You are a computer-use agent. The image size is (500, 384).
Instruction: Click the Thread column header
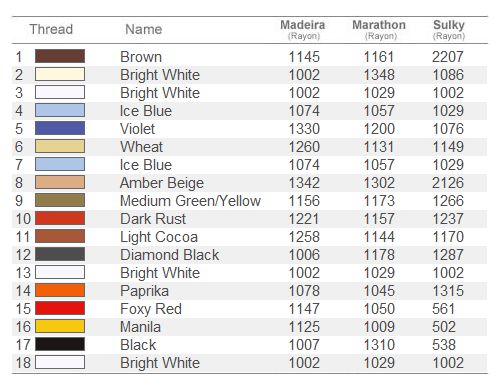point(51,29)
